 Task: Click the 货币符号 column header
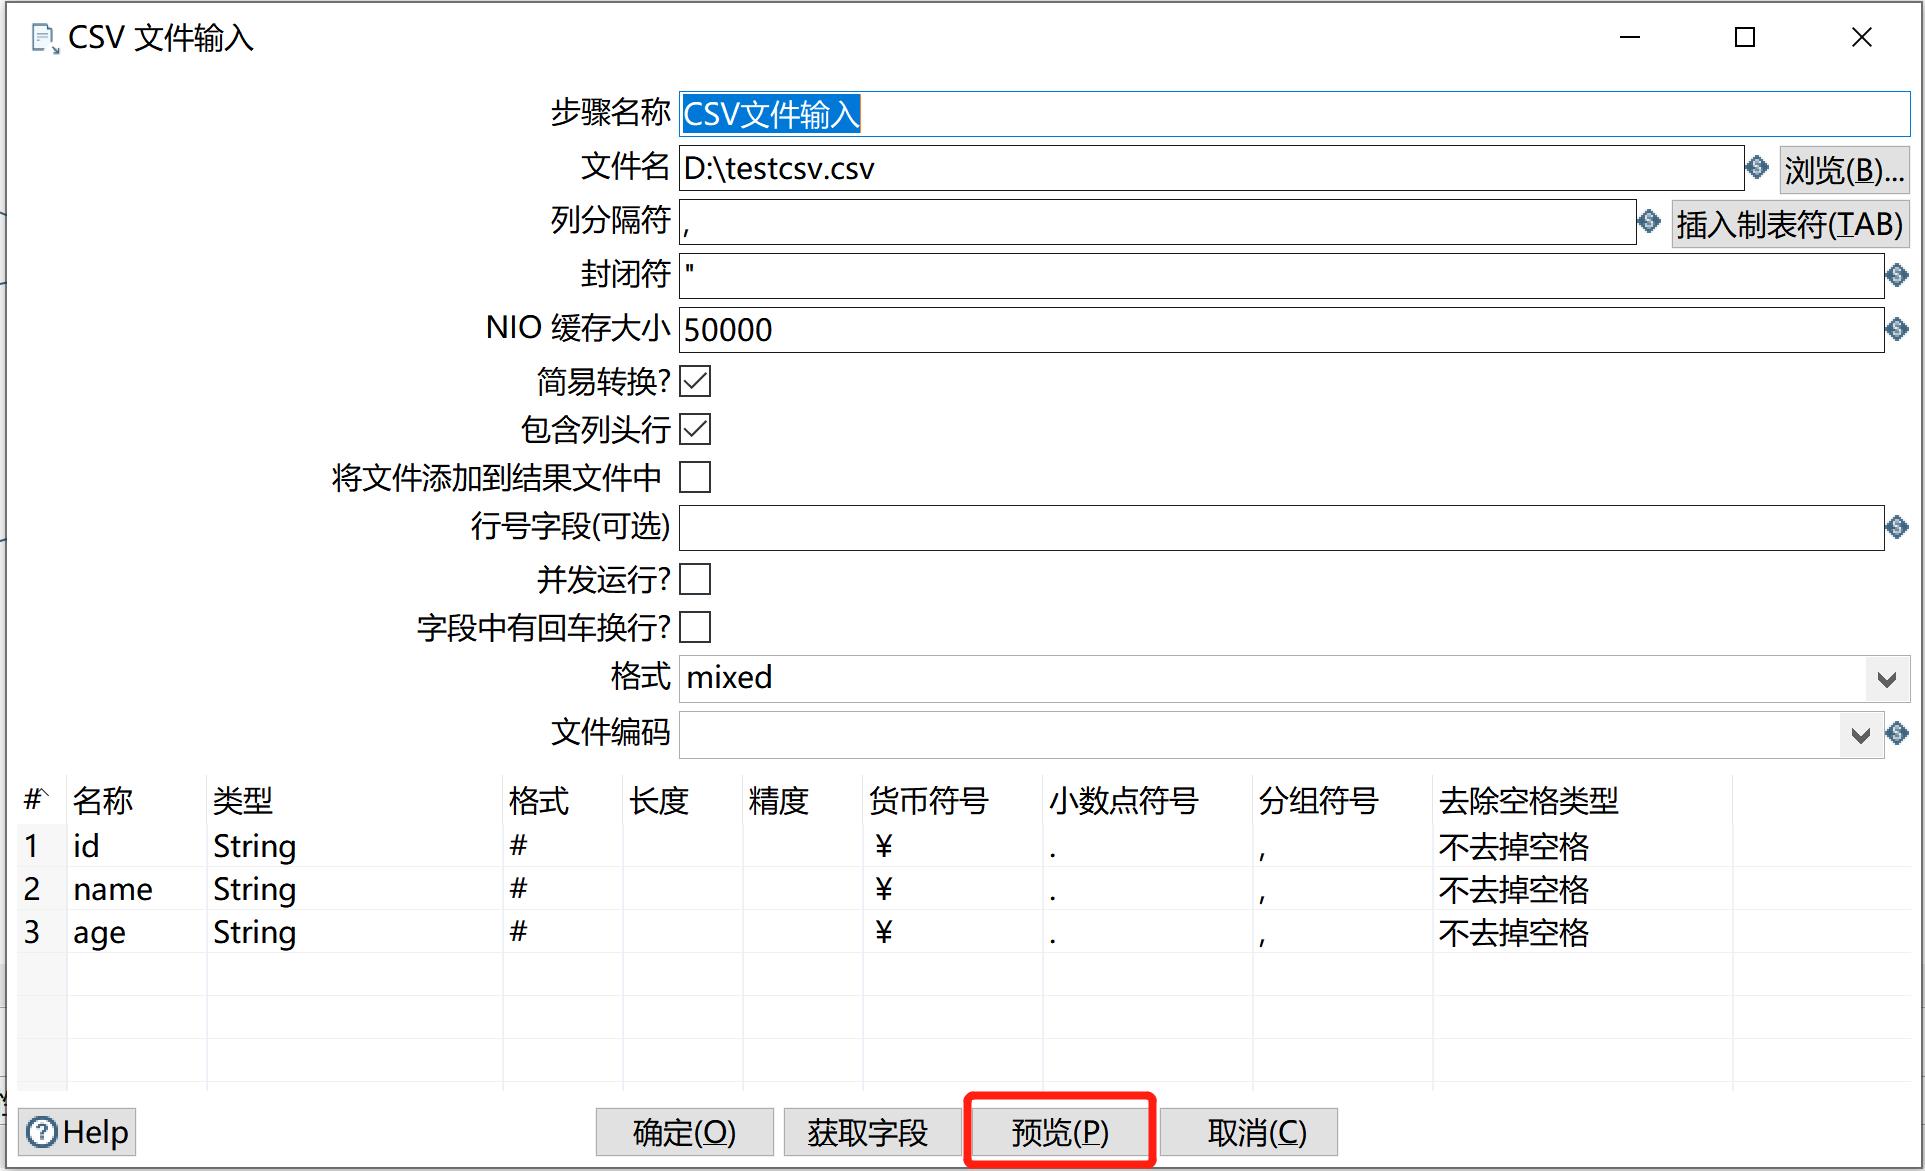(x=952, y=800)
